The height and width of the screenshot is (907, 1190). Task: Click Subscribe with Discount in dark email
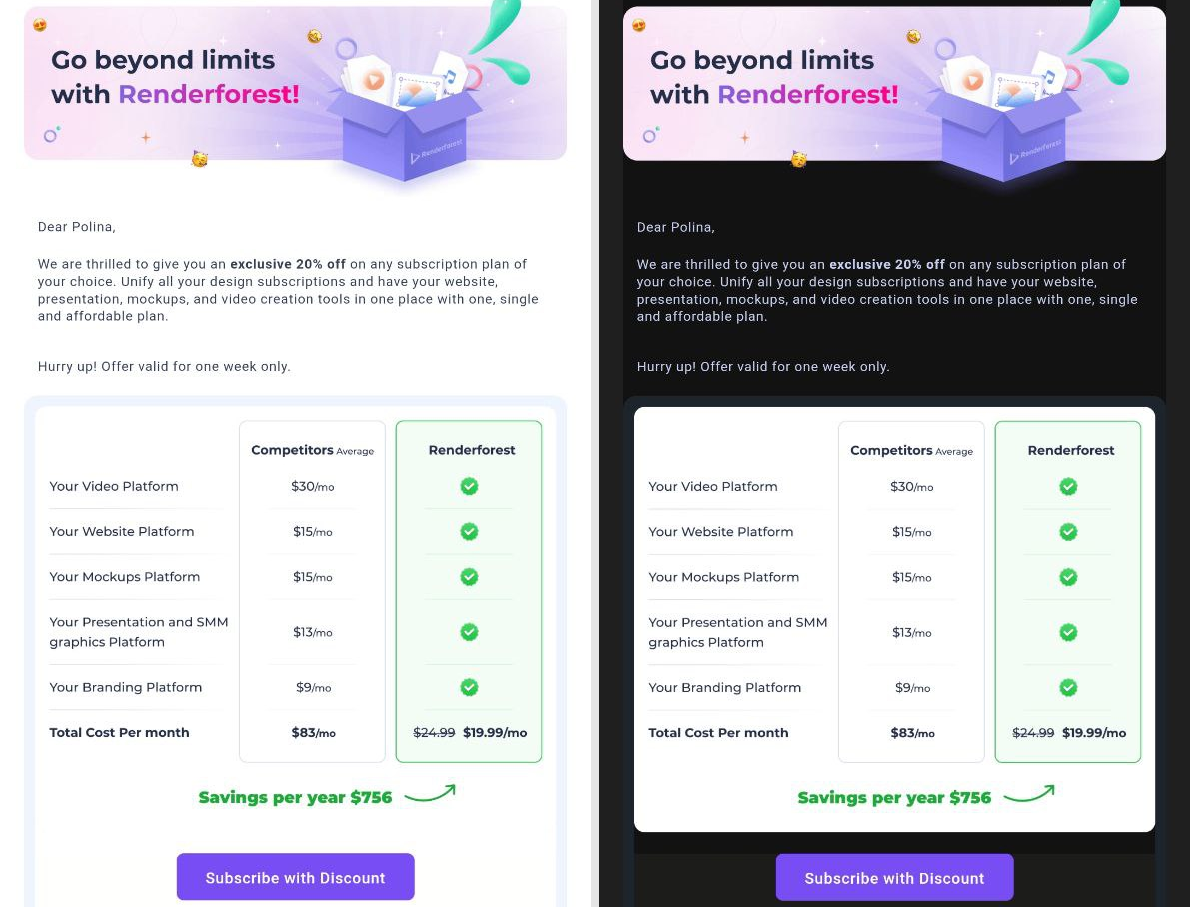894,877
